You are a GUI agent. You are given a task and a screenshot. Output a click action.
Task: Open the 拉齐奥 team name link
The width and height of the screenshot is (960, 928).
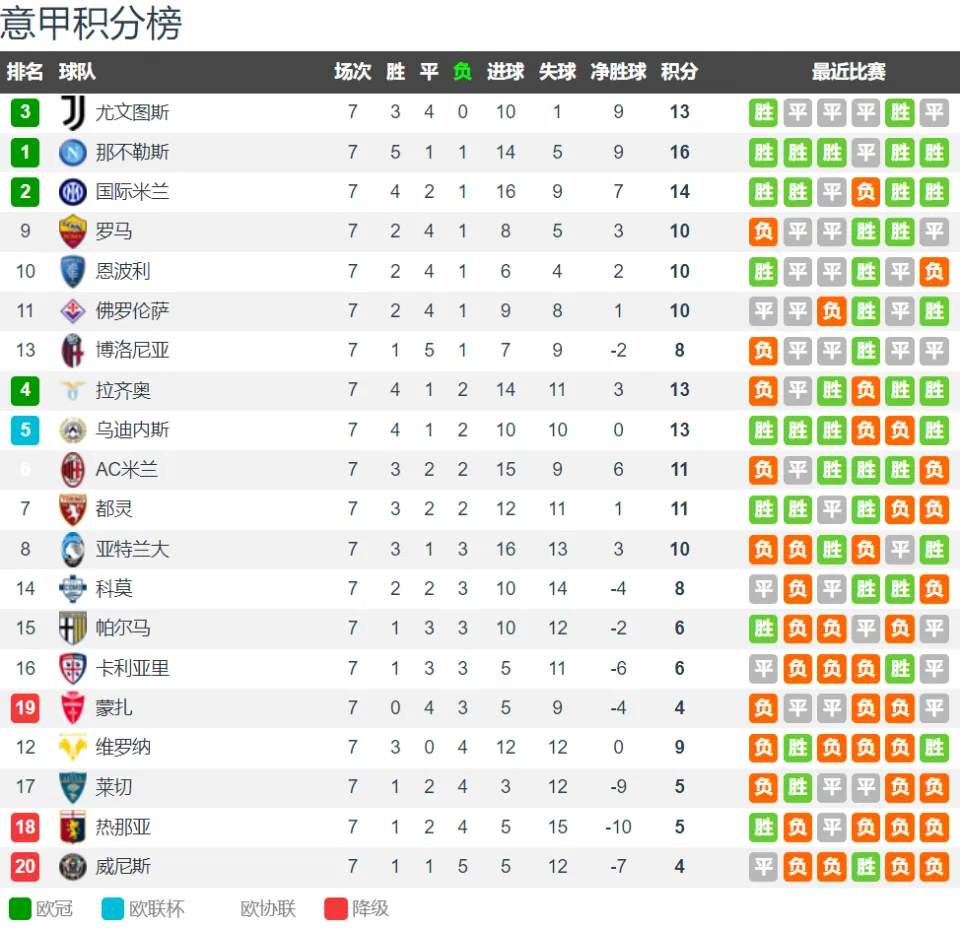point(123,391)
